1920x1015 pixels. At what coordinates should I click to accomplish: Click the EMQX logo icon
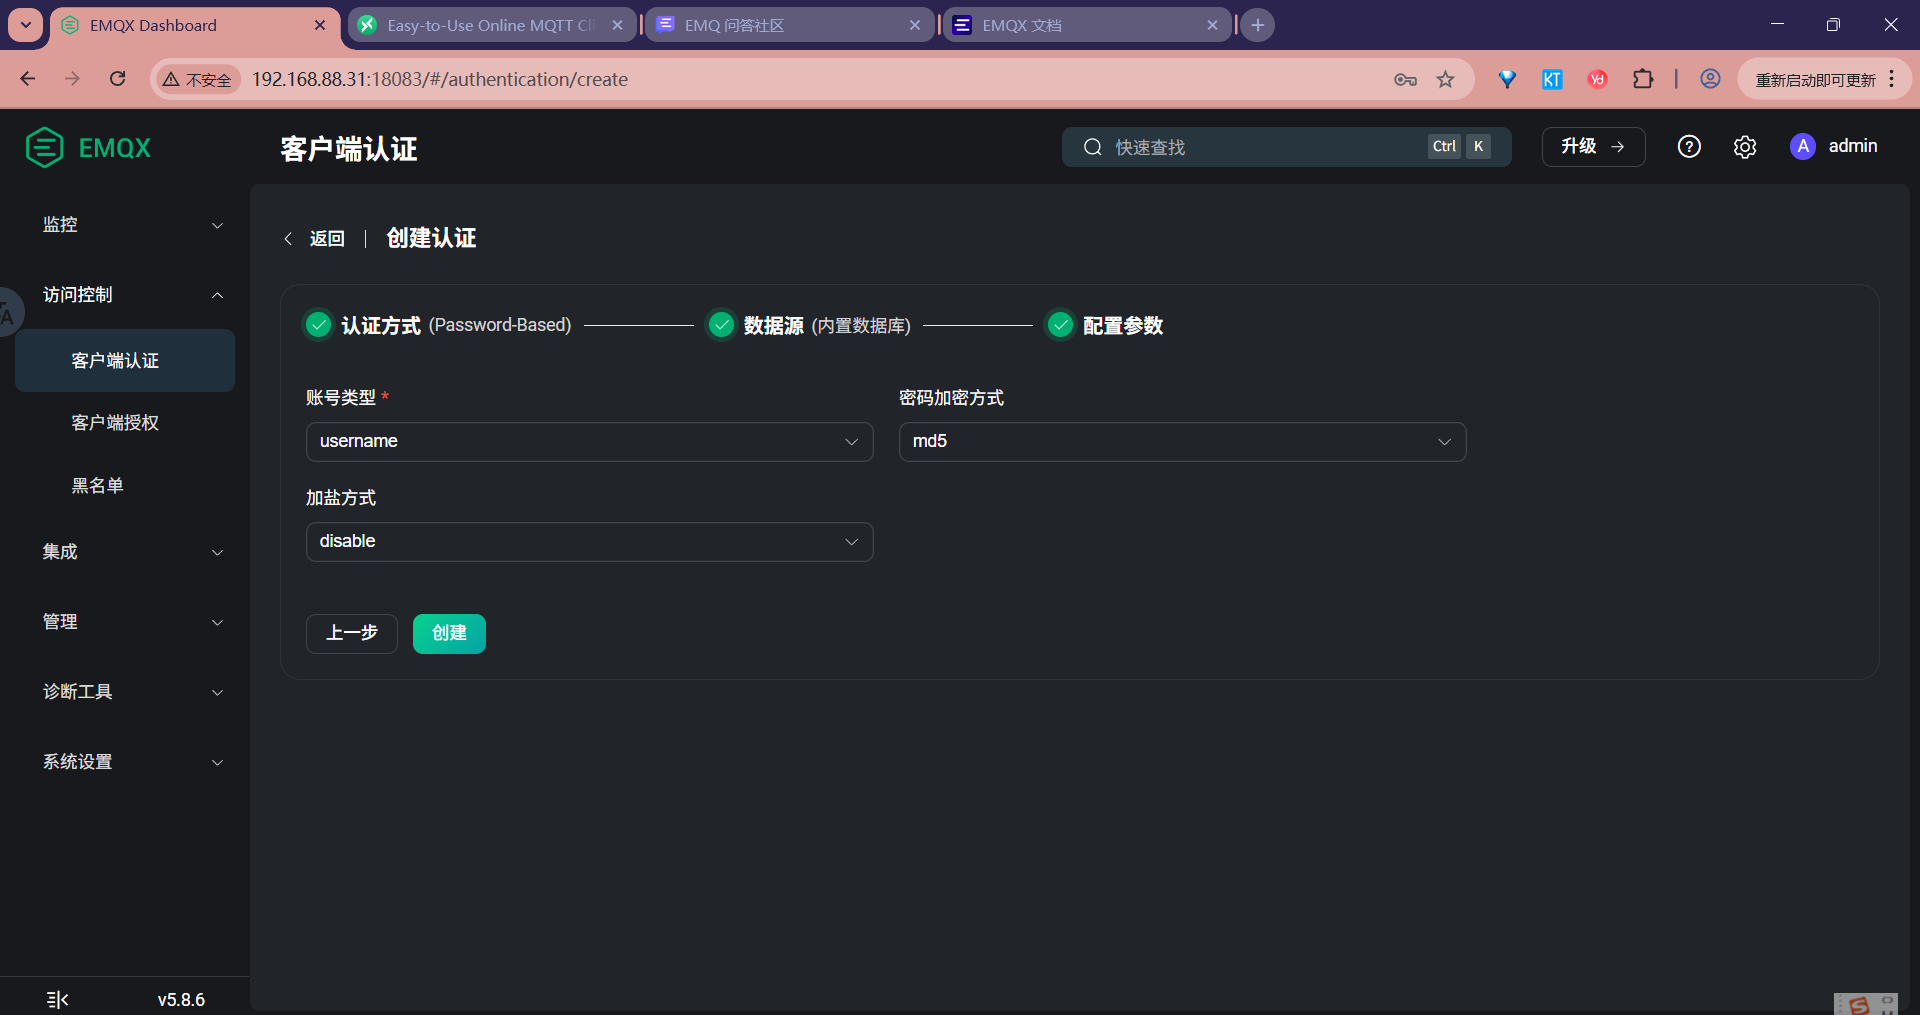(44, 147)
